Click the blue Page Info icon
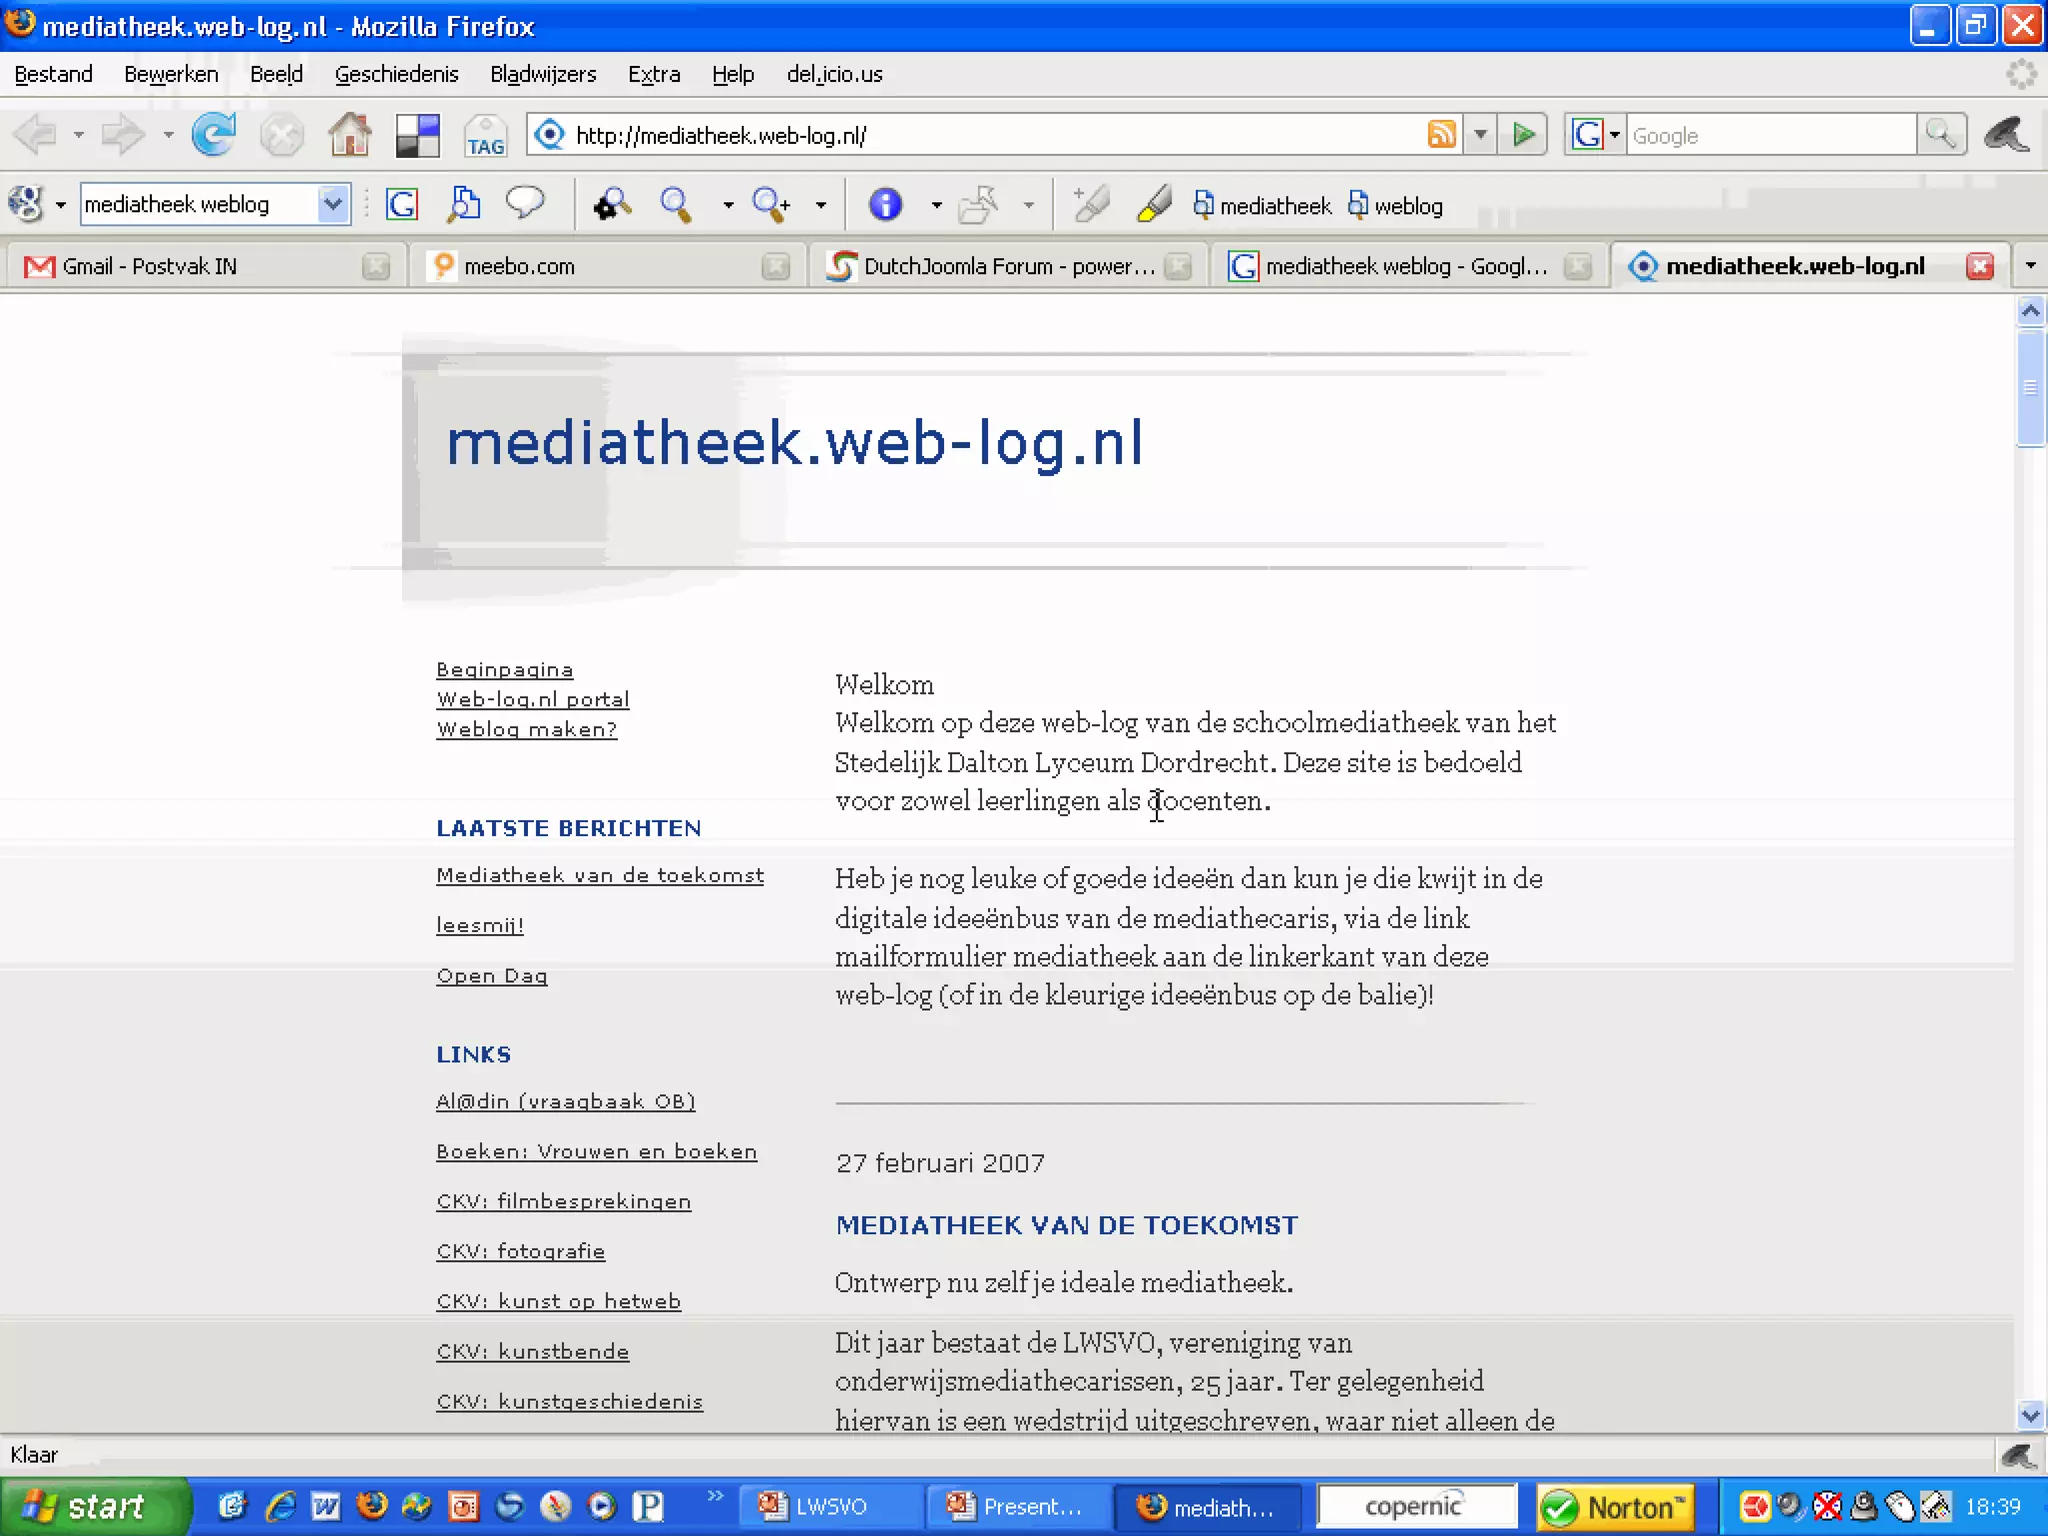2048x1536 pixels. (x=885, y=205)
